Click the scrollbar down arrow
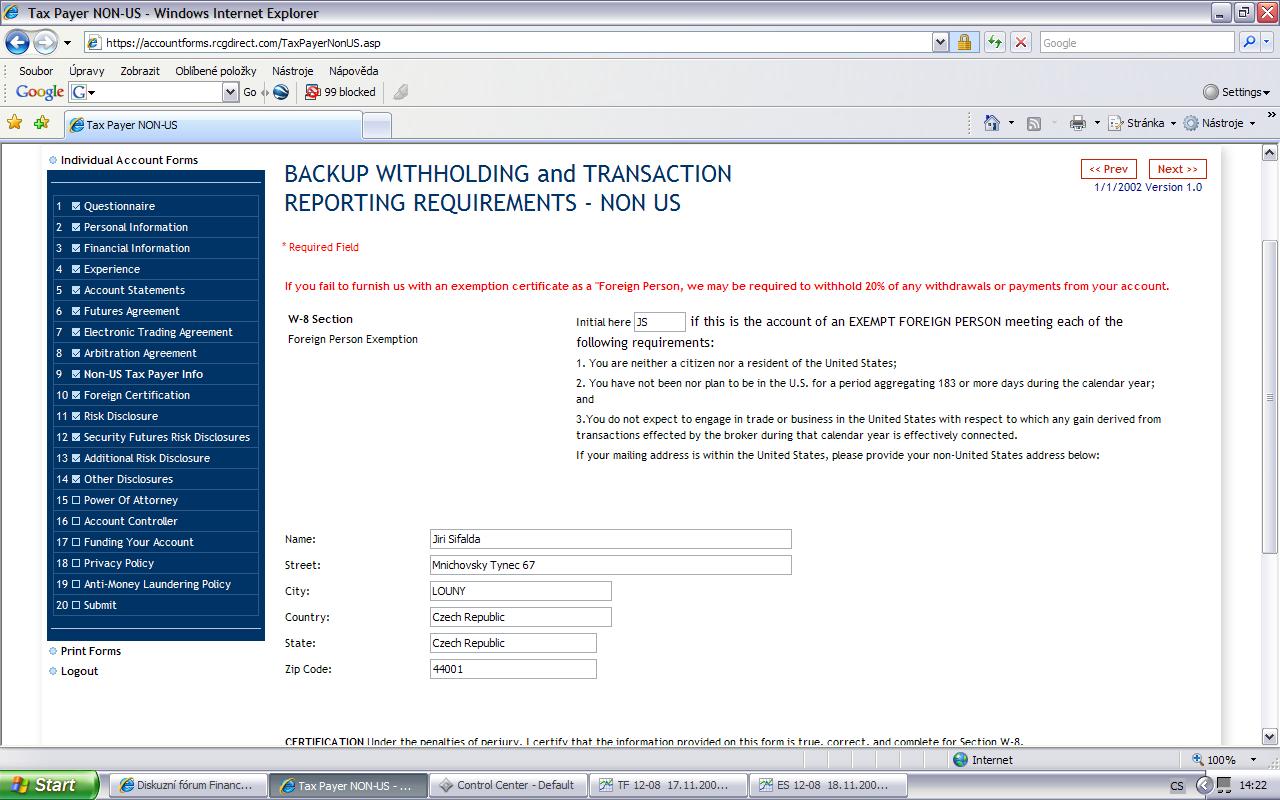Screen dimensions: 1280x800 pyautogui.click(x=1270, y=737)
